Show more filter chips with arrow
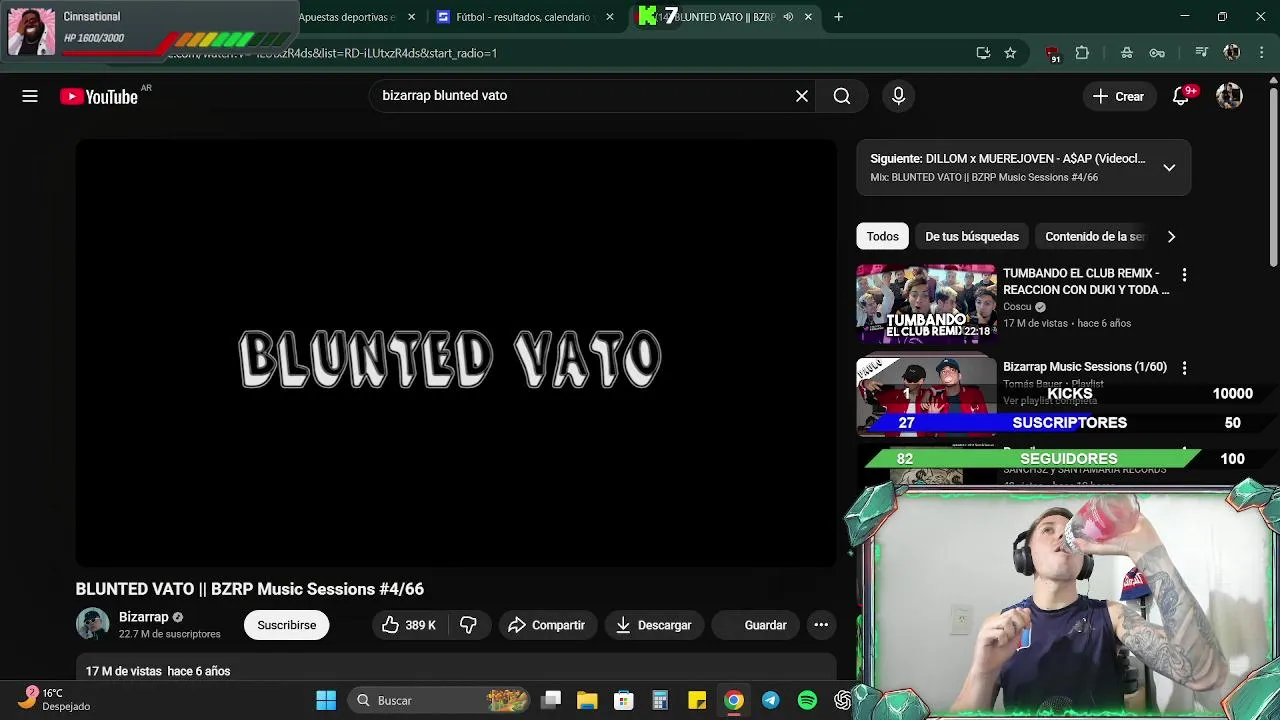Screen dimensions: 1280x720 [1171, 237]
